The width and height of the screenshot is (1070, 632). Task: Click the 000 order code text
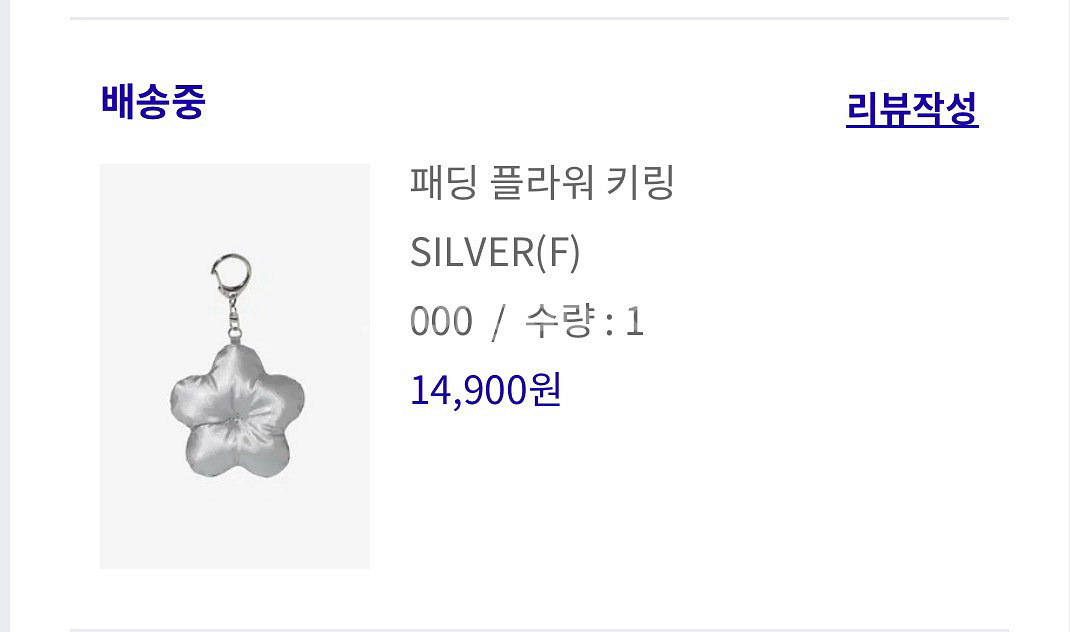[x=441, y=321]
